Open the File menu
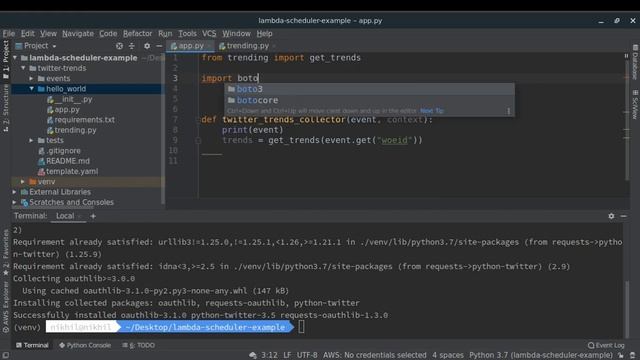 (9, 33)
